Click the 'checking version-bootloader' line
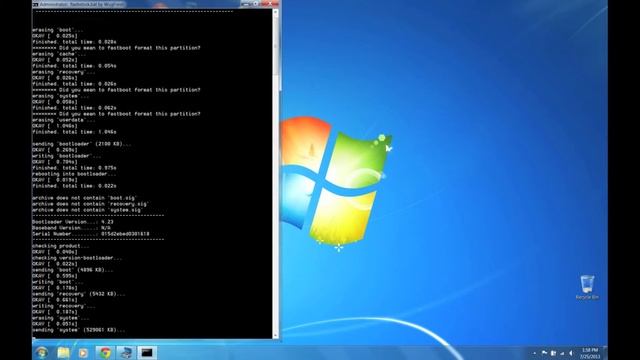Screen dimensions: 640x360 coord(77,258)
